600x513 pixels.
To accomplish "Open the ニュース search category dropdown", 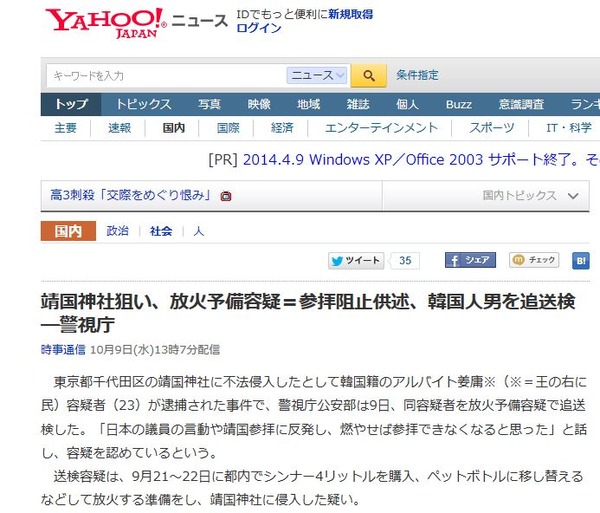I will click(317, 75).
